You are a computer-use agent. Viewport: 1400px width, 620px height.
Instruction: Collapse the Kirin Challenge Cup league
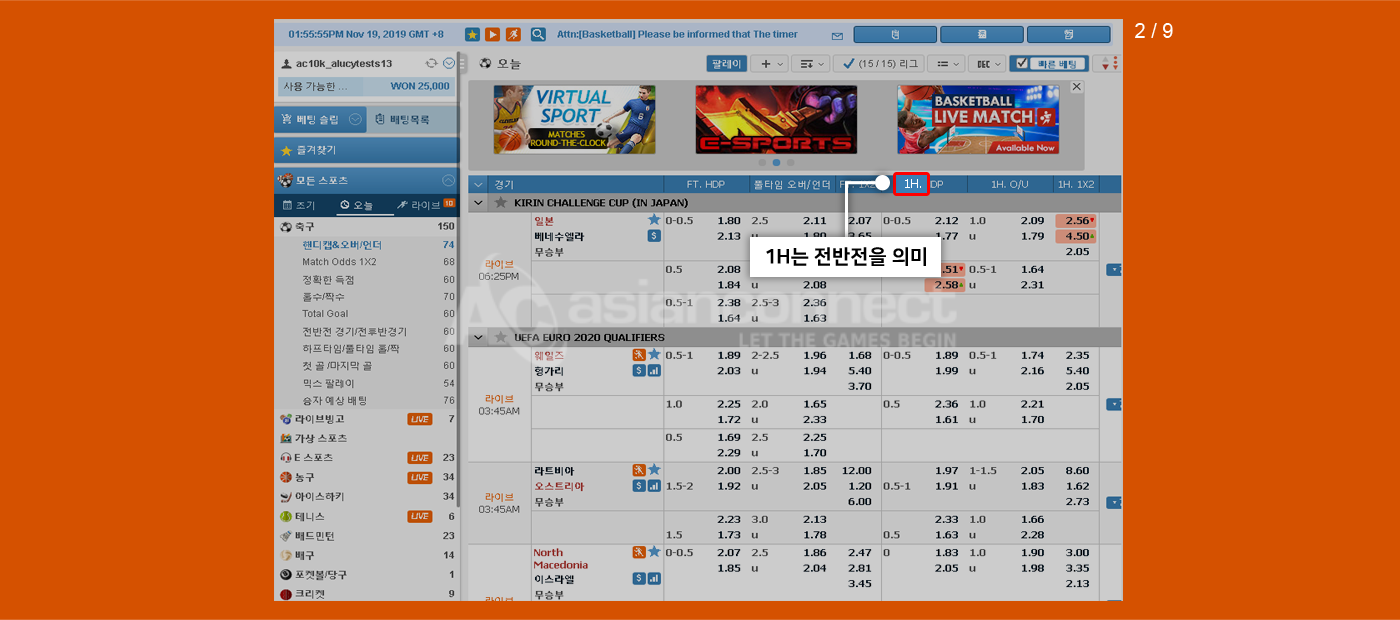coord(478,202)
